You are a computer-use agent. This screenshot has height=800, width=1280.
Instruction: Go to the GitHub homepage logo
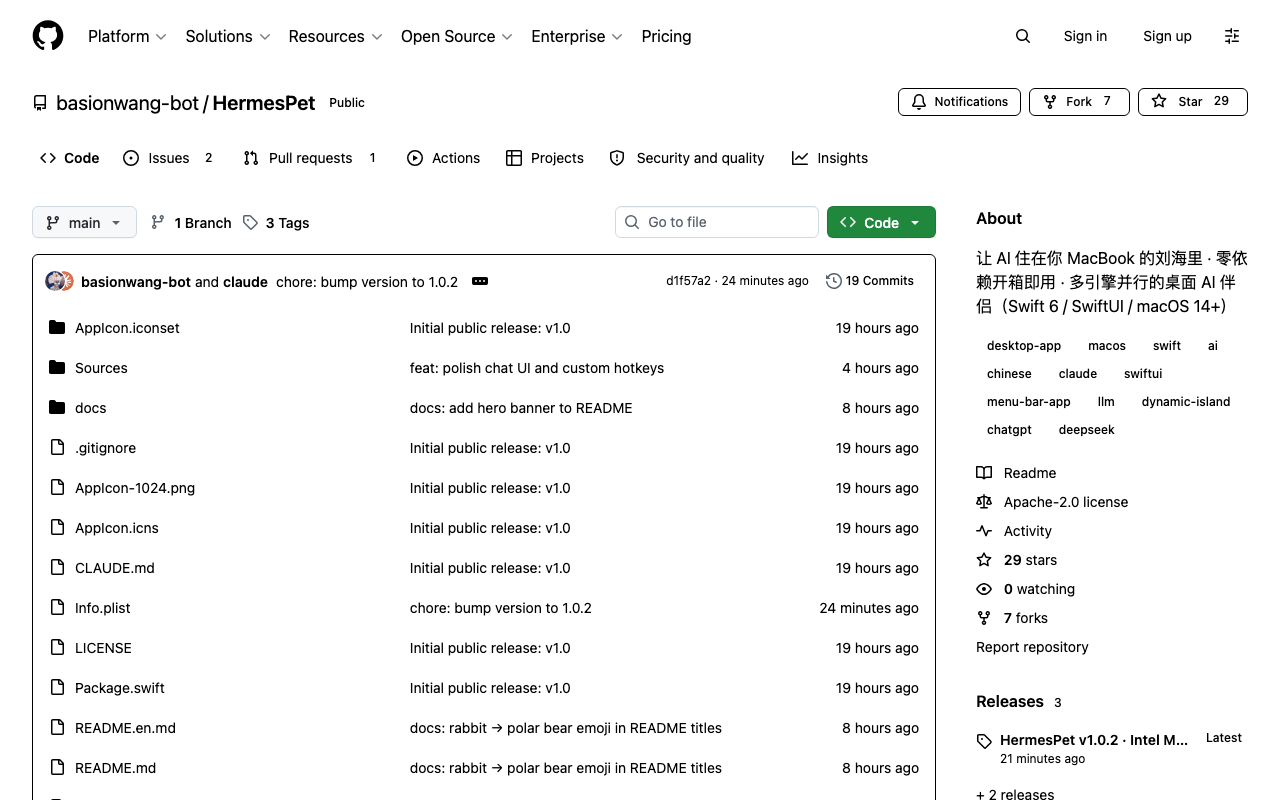pos(48,36)
